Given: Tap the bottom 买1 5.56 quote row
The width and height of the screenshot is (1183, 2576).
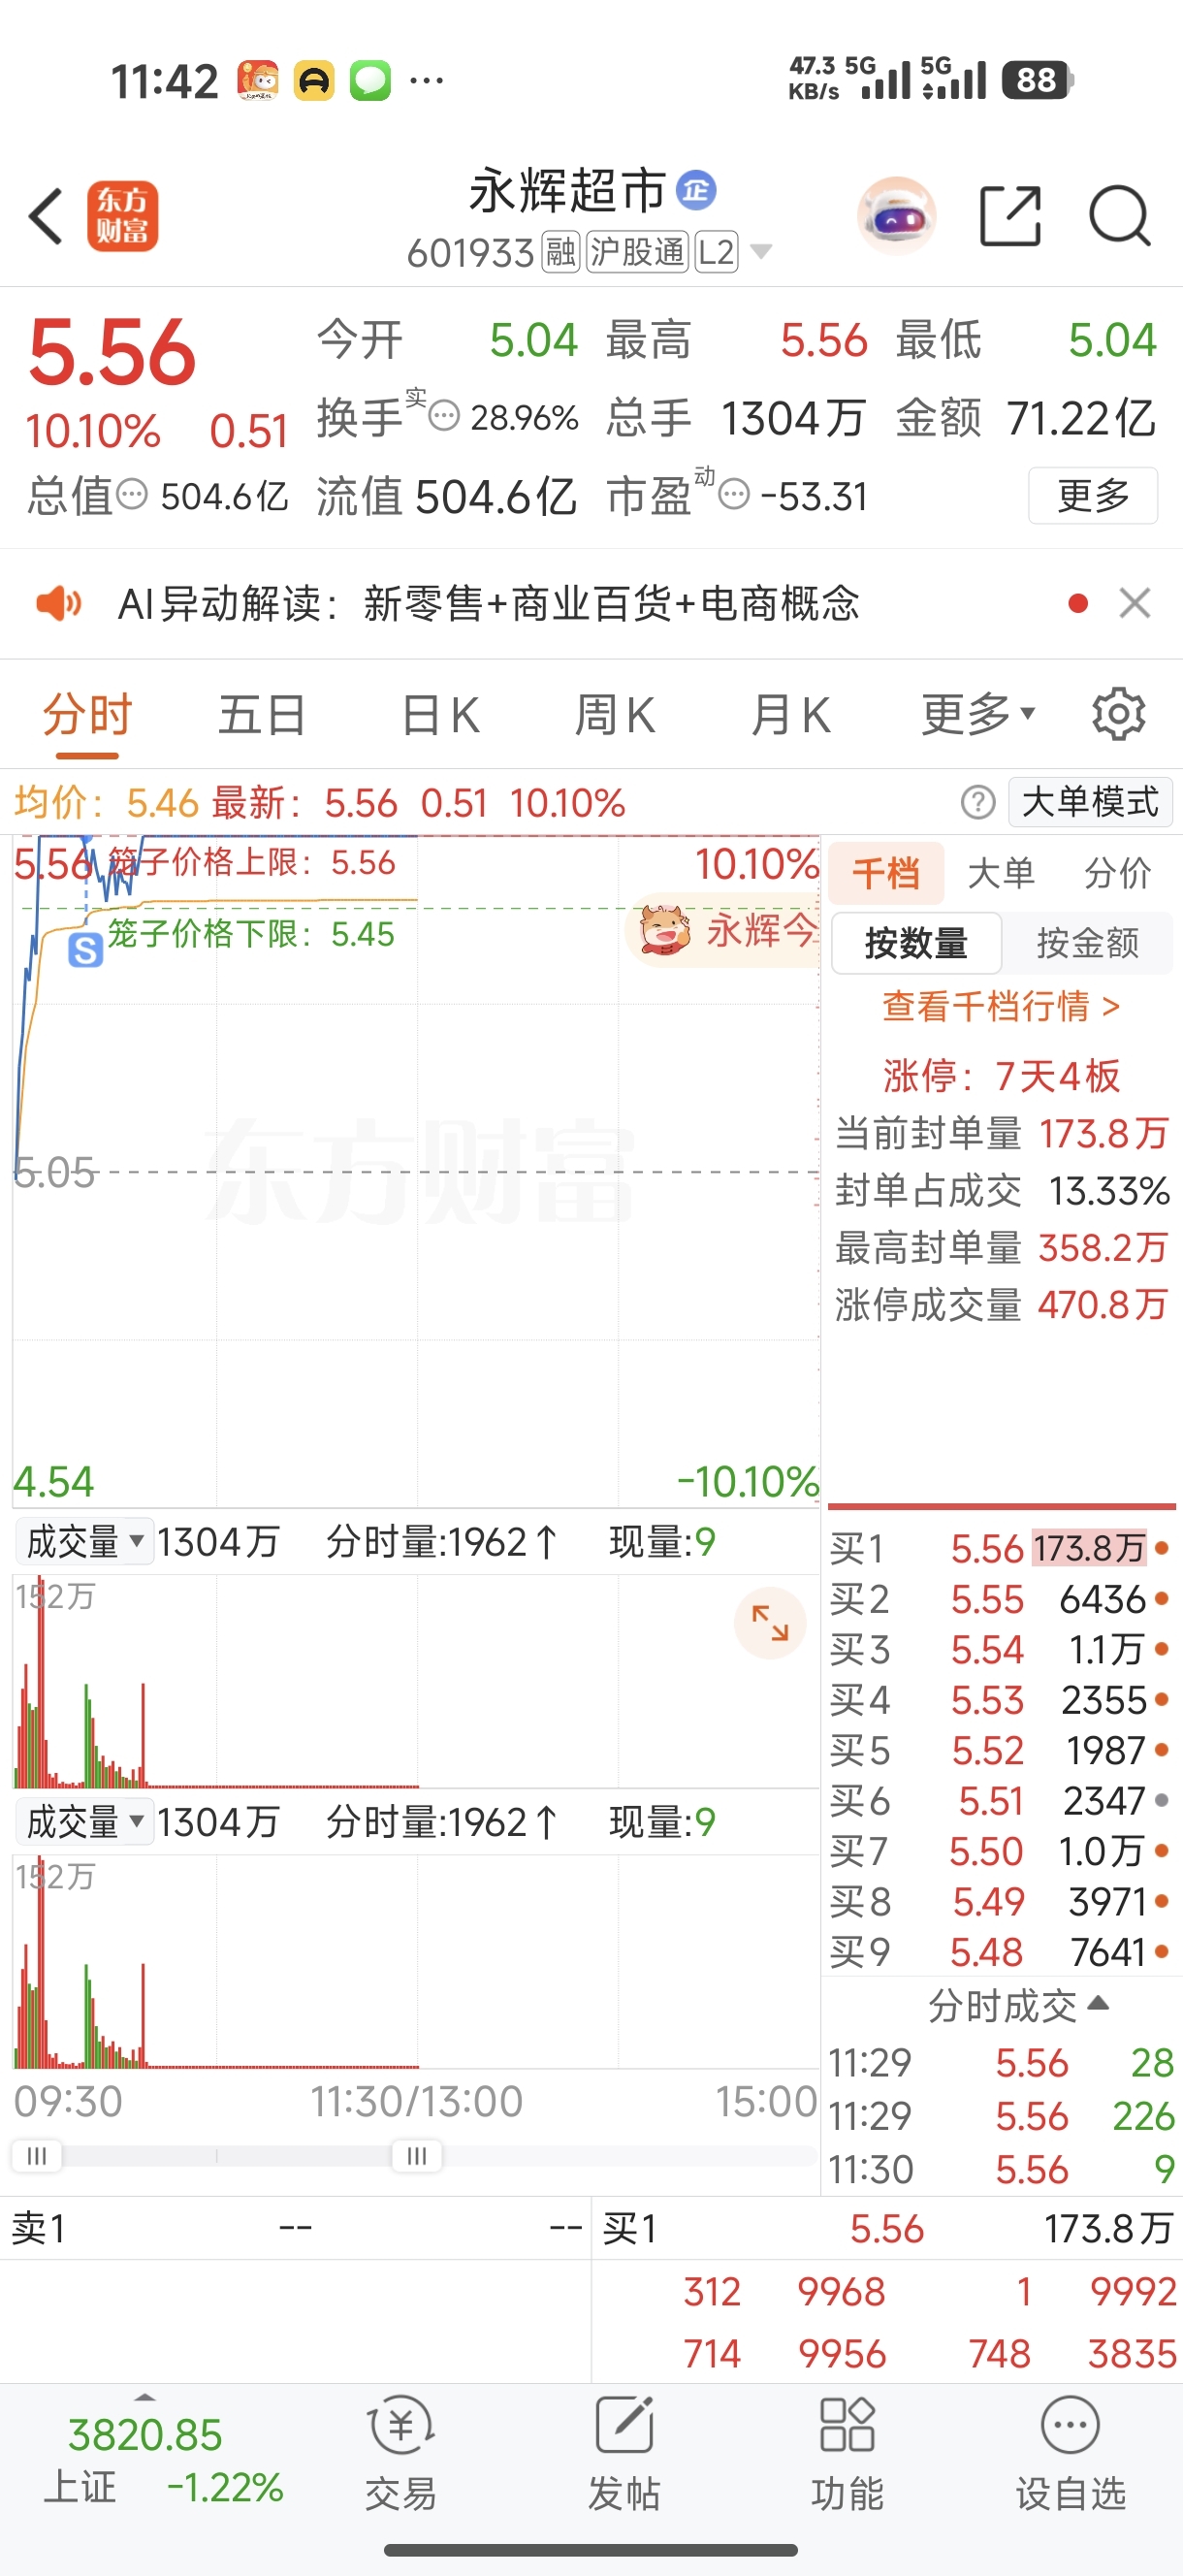Looking at the screenshot, I should tap(888, 2228).
